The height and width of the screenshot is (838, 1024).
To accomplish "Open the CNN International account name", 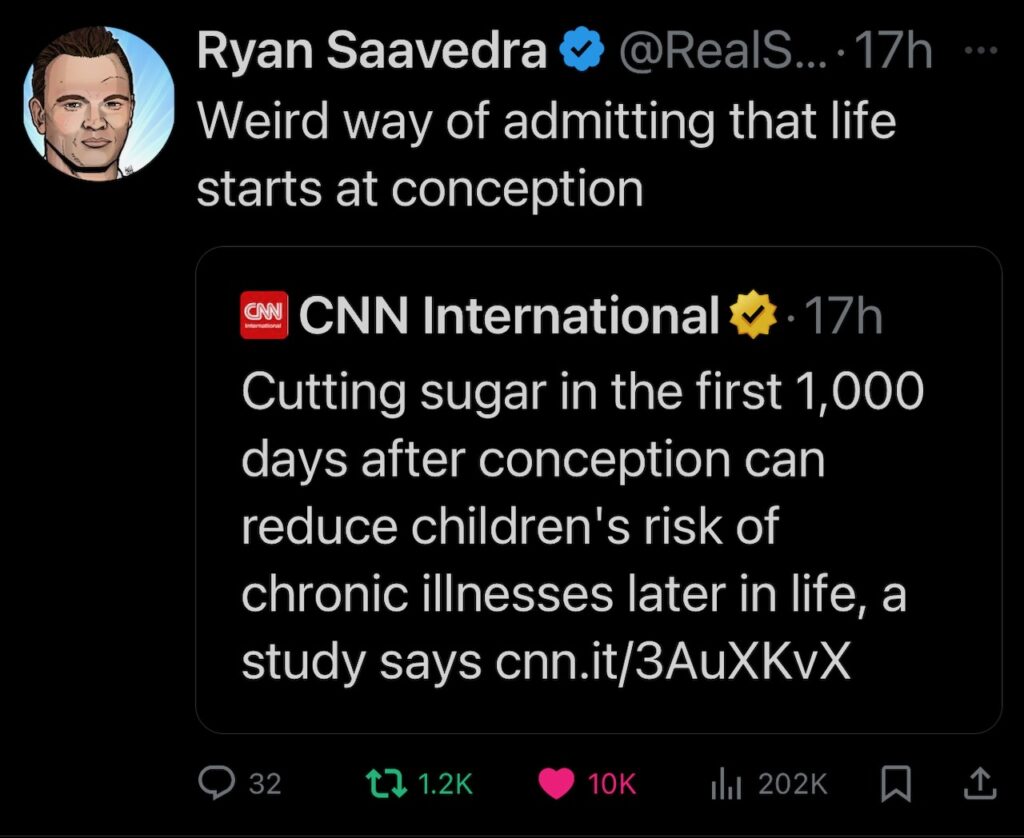I will coord(508,316).
